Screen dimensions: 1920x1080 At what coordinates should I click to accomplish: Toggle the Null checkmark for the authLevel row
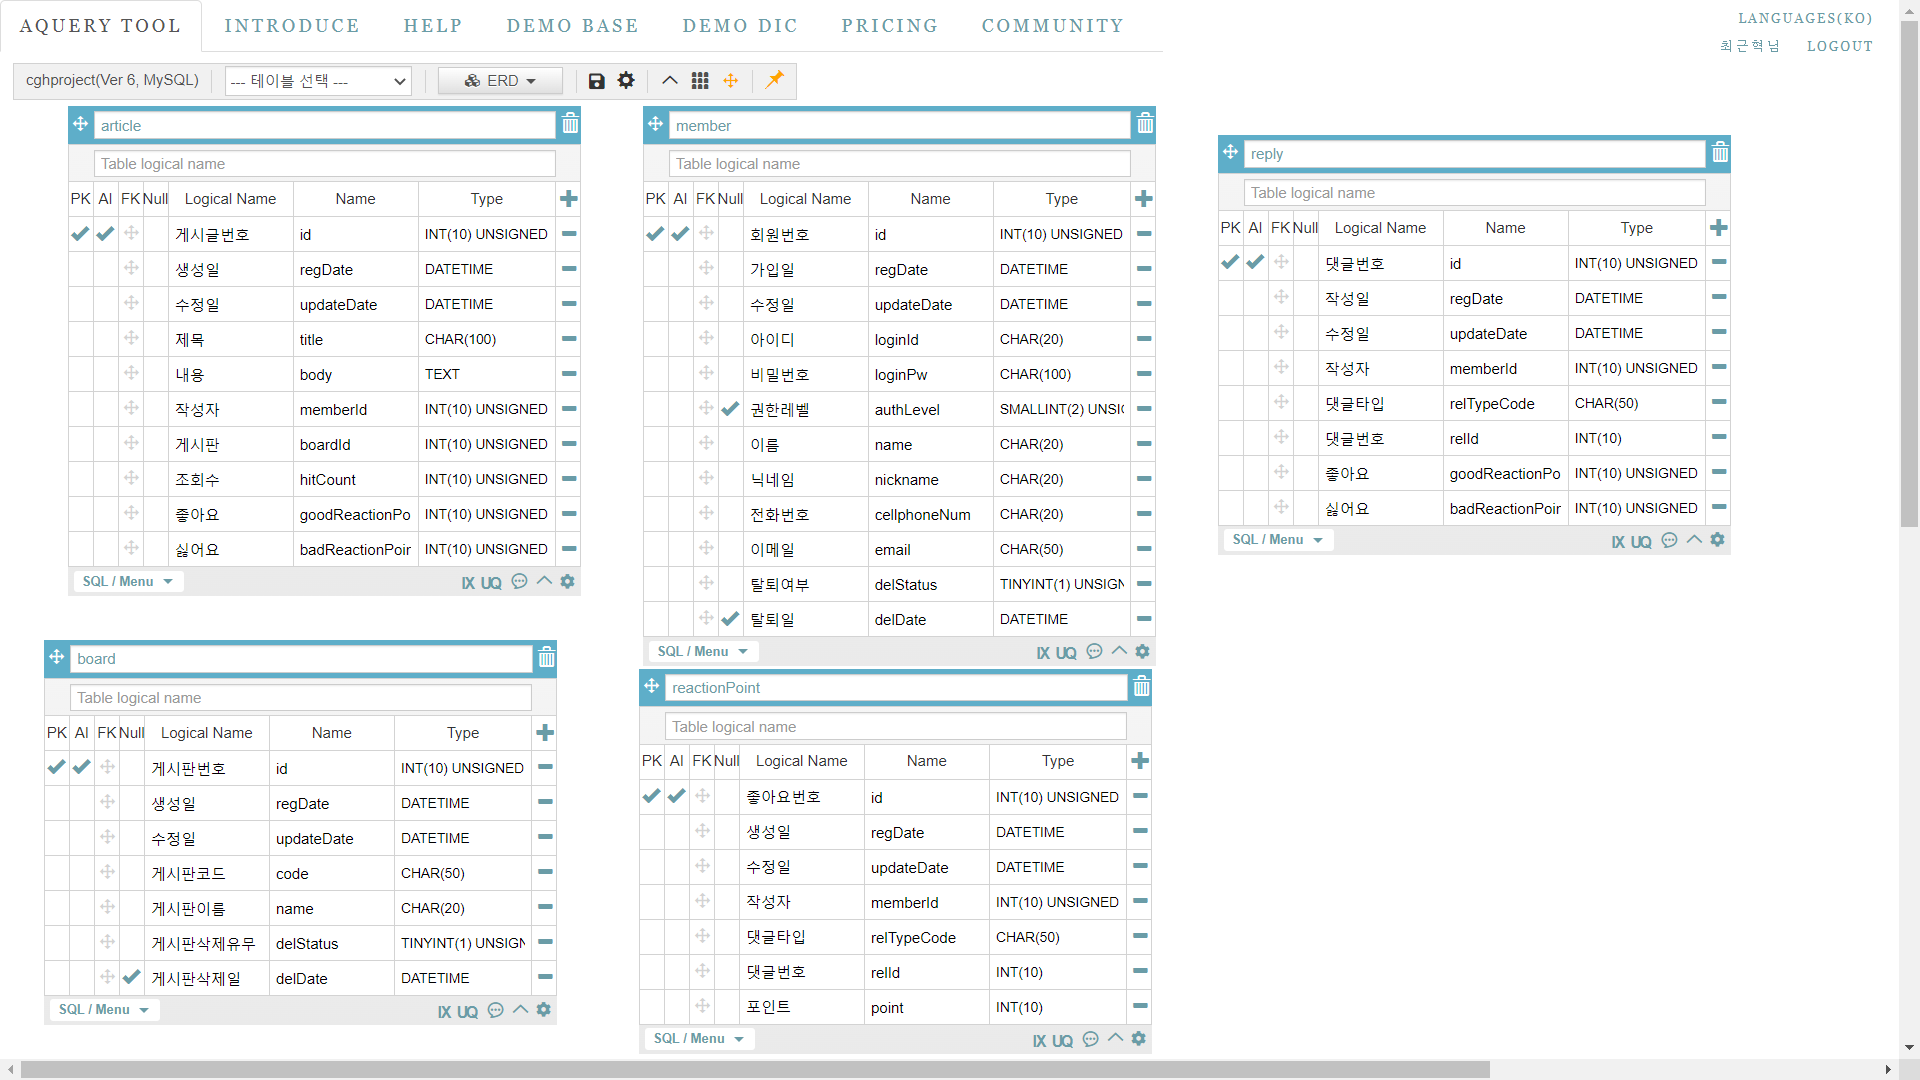[730, 409]
